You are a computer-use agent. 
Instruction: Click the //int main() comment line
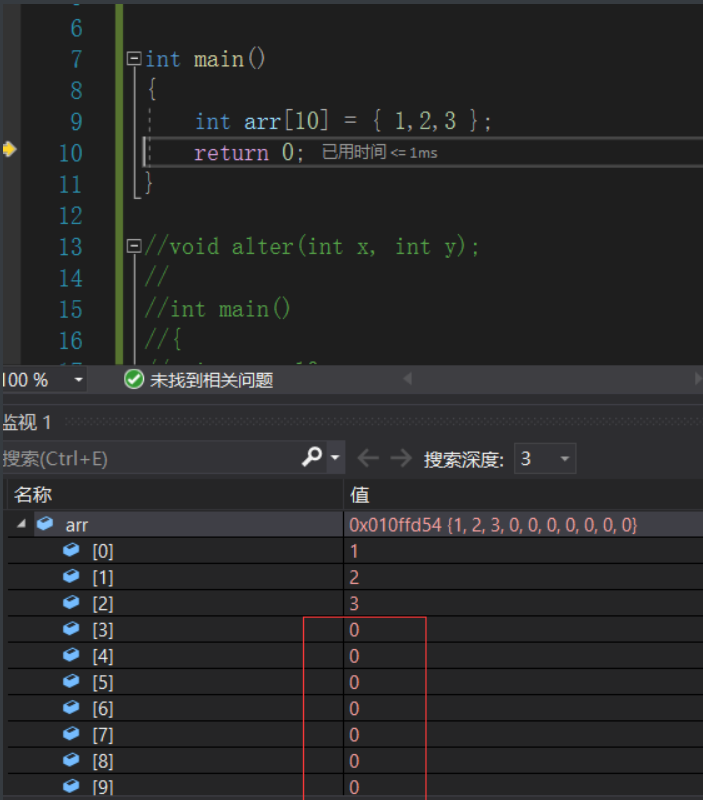(218, 309)
